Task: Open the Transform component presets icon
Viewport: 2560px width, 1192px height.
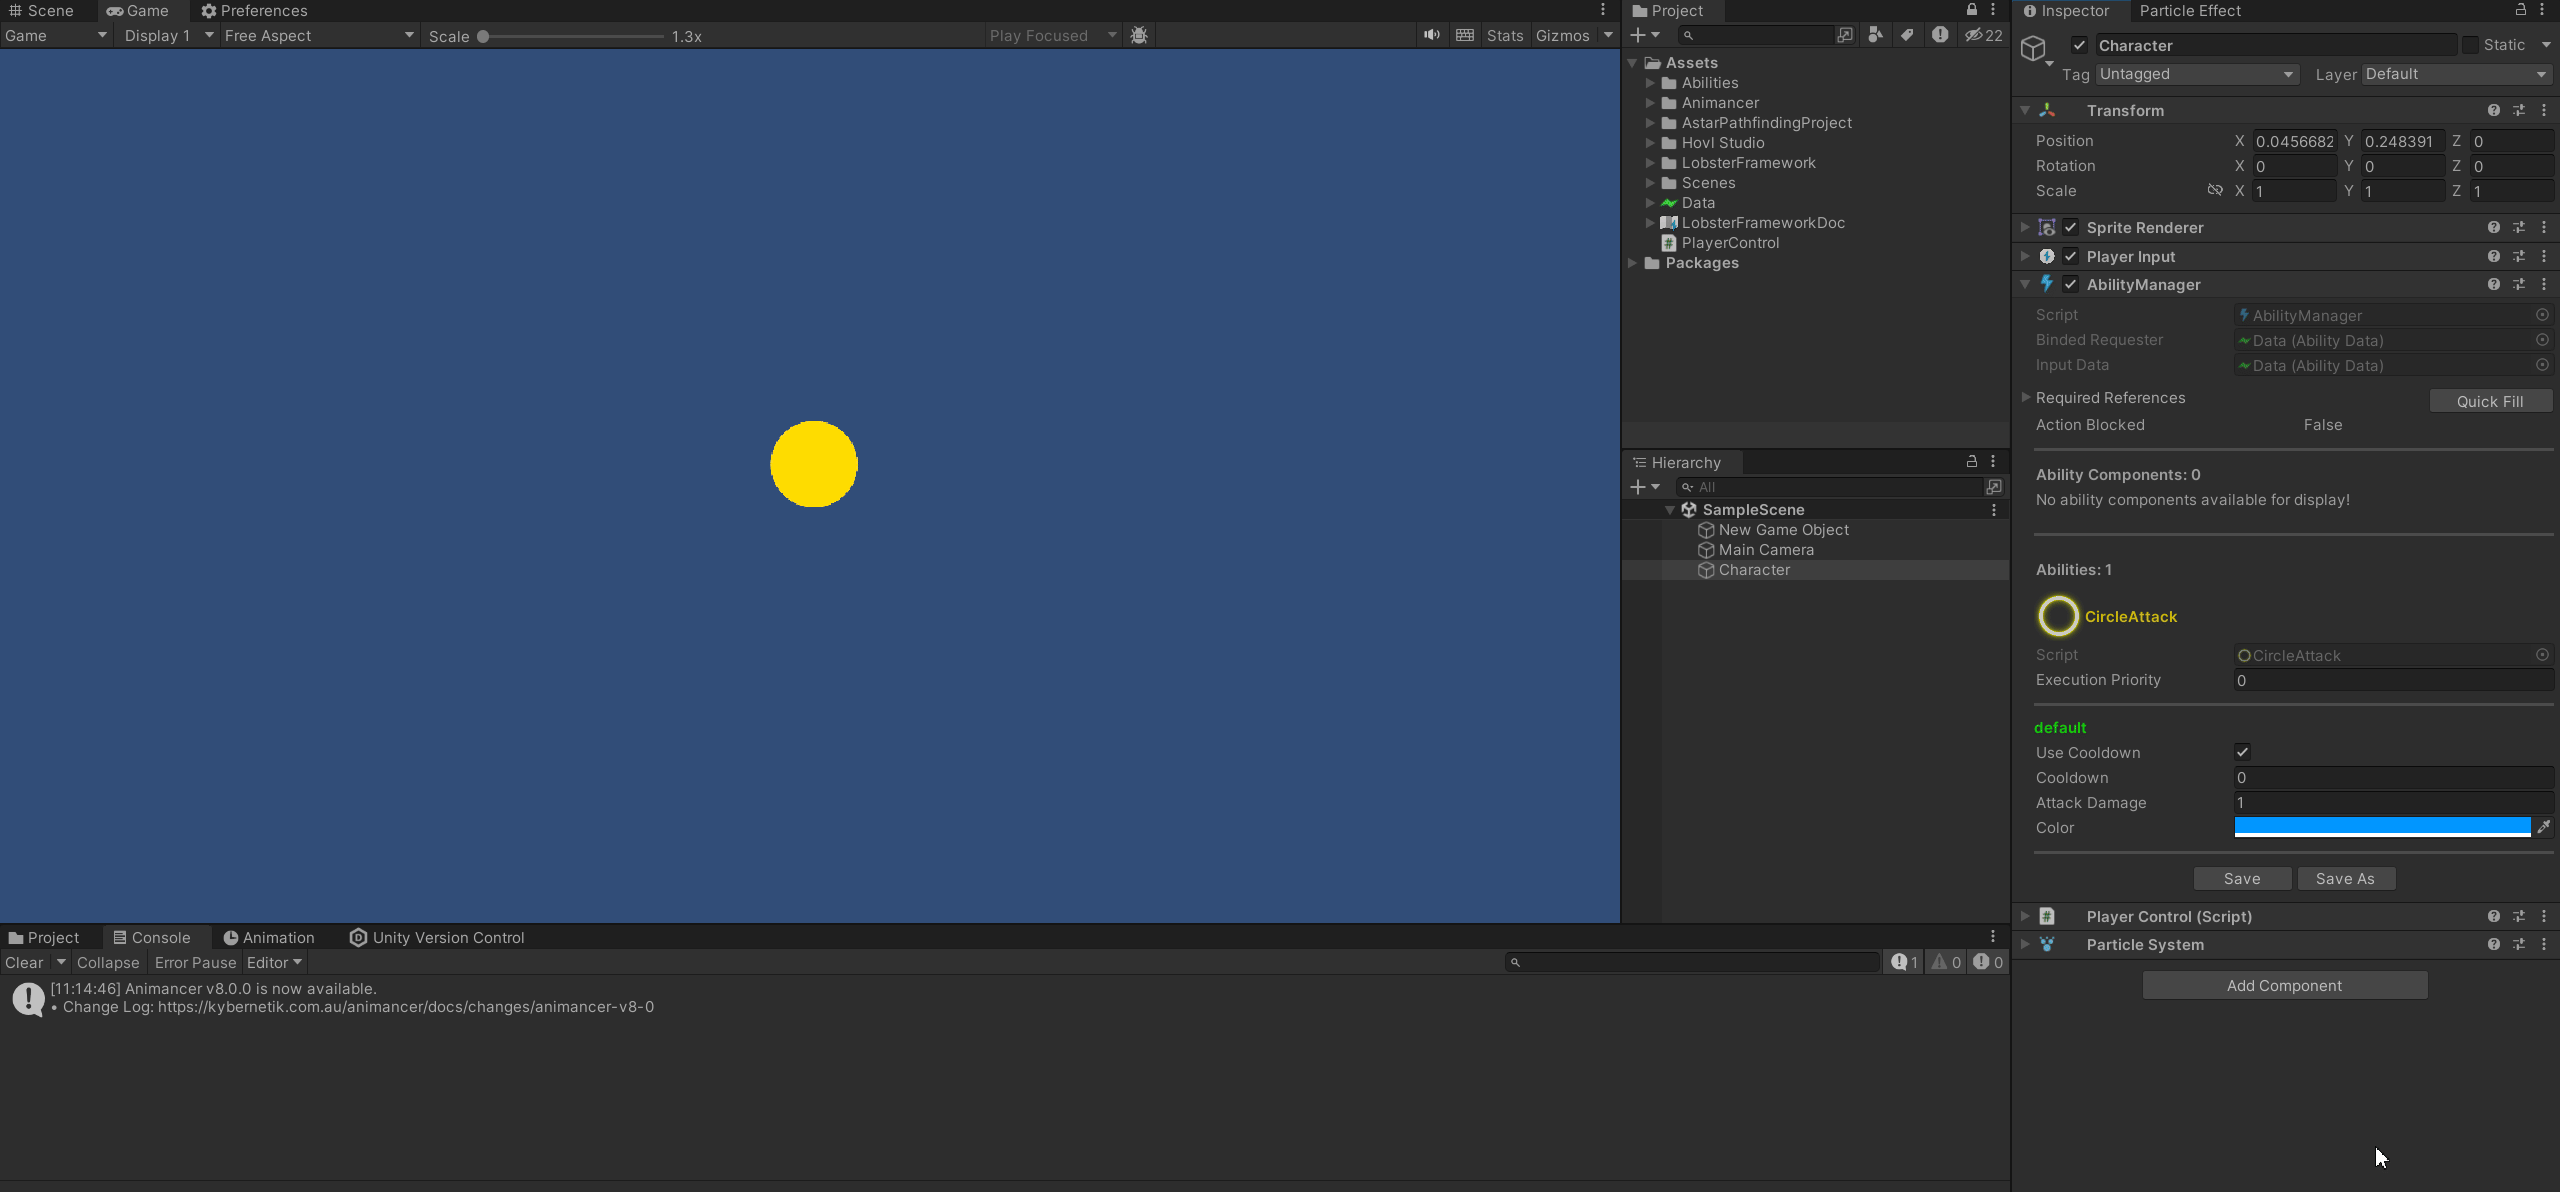Action: (2519, 110)
